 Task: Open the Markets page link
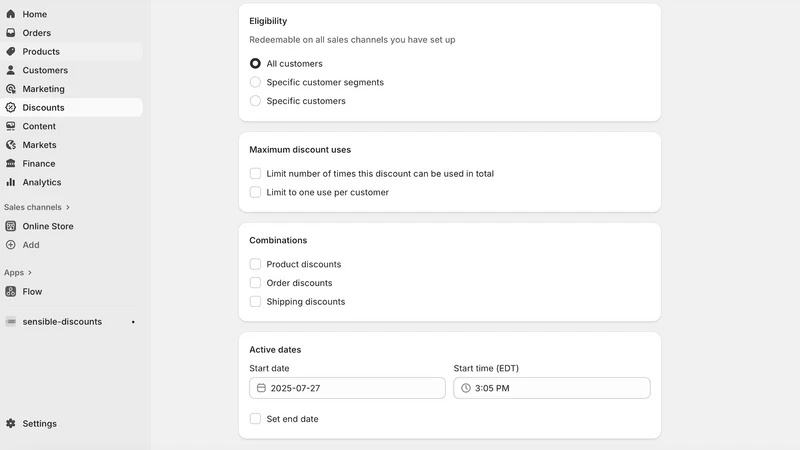[71, 145]
